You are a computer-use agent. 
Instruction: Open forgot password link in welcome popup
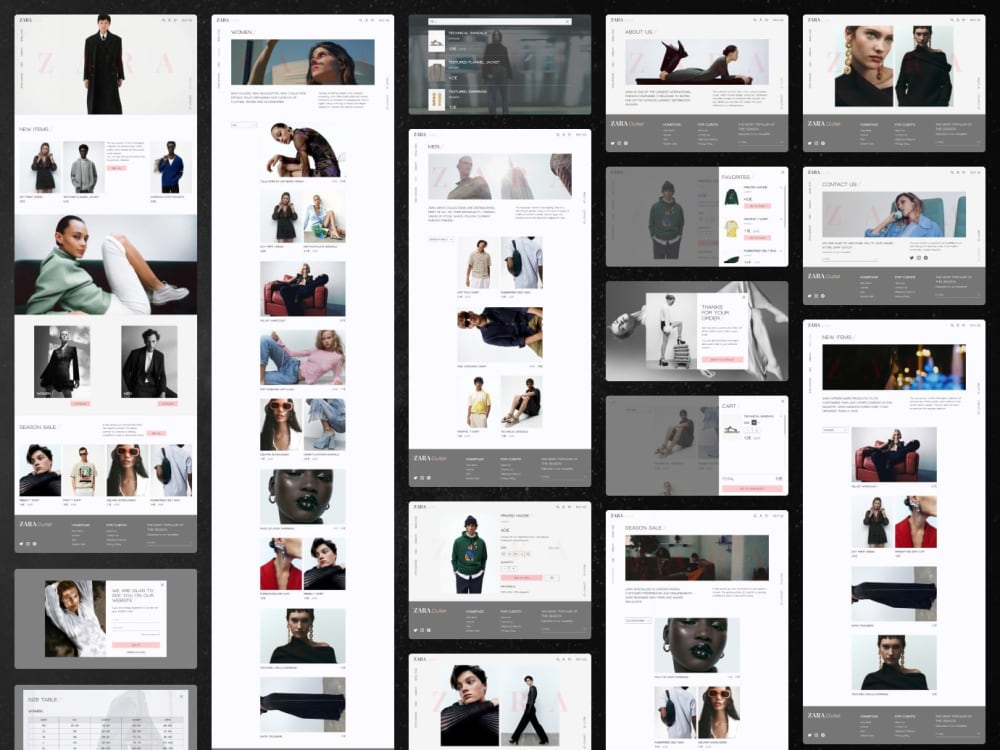(151, 635)
